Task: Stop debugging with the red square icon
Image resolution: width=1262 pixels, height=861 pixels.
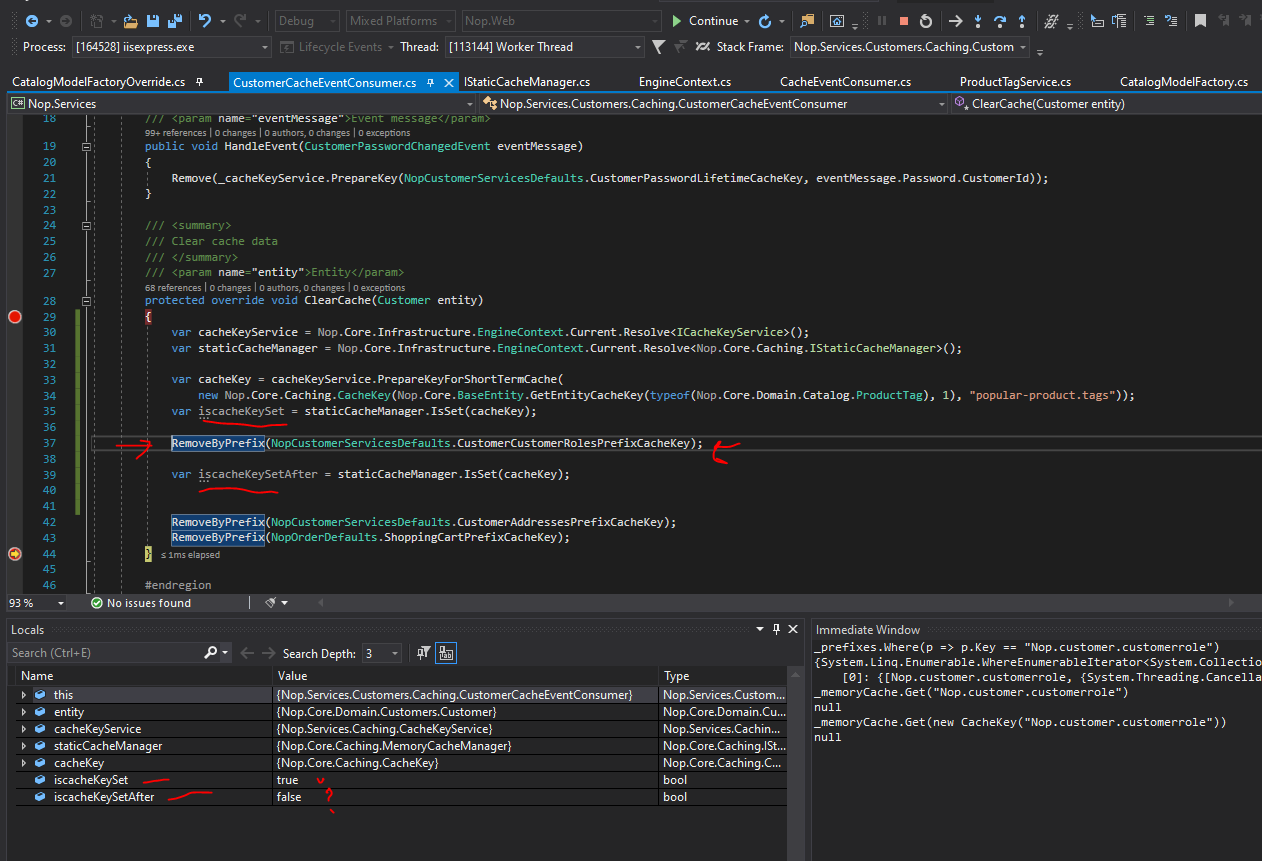Action: pos(903,19)
